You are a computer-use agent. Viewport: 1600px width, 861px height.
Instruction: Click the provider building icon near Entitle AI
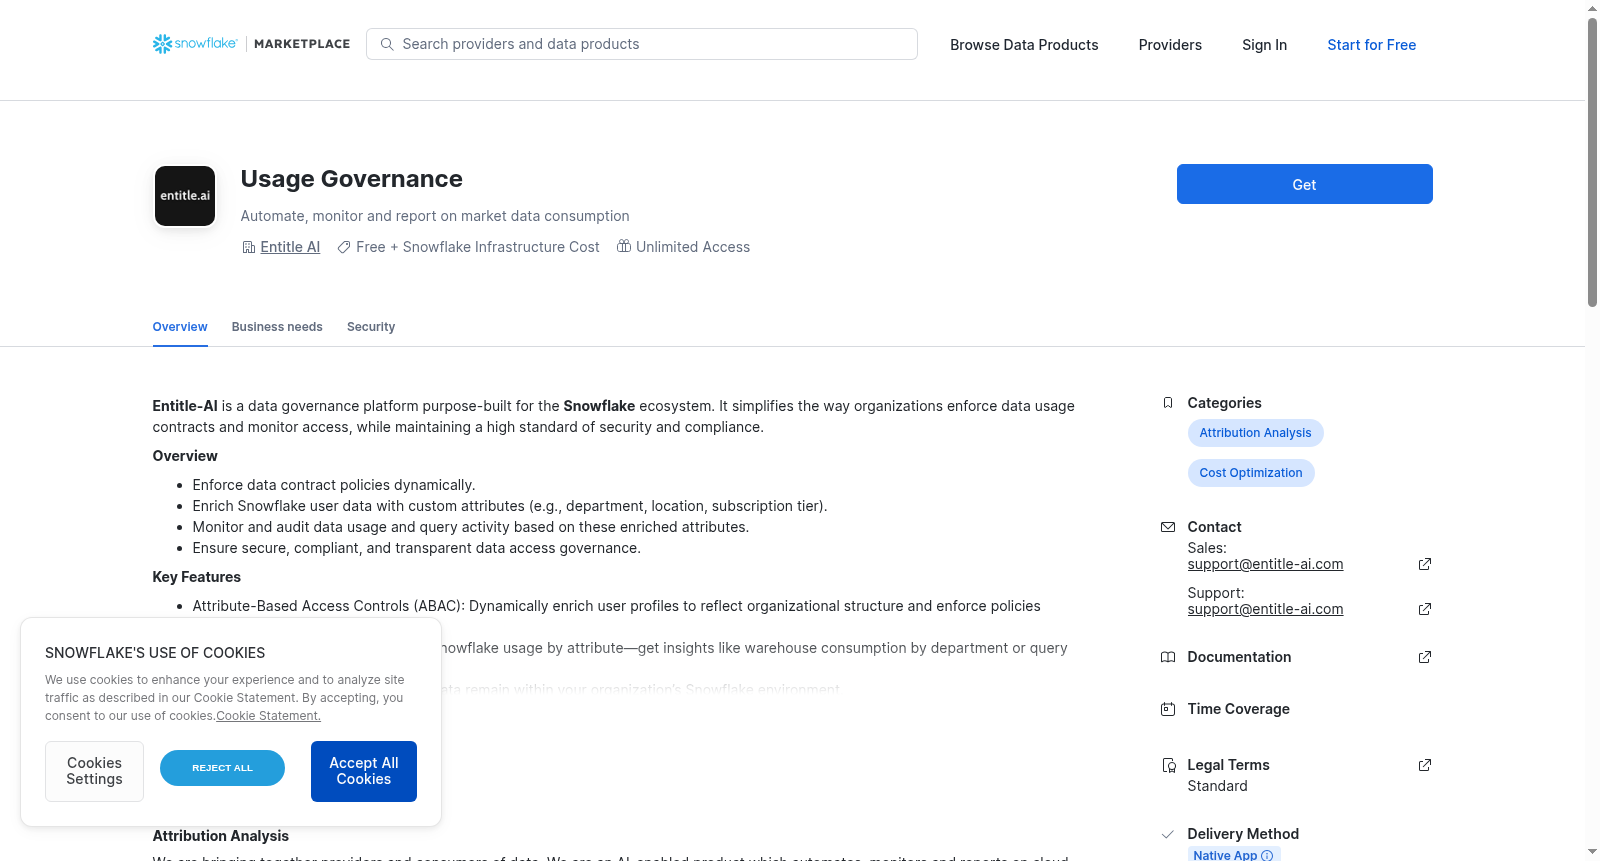tap(249, 247)
